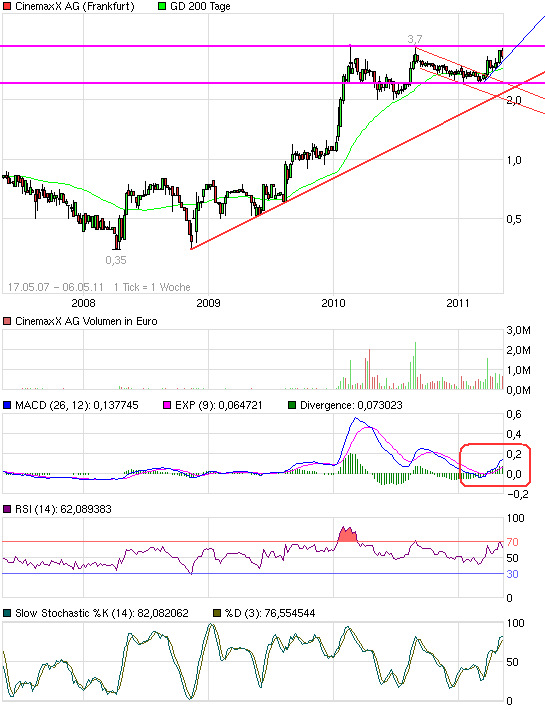Viewport: 545px width, 710px height.
Task: Click the '3,7' high price label
Action: pyautogui.click(x=415, y=39)
